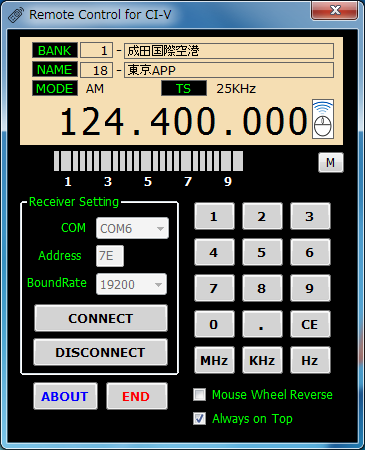The height and width of the screenshot is (450, 365).
Task: Confirm the entry with the Hz key
Action: (x=310, y=360)
